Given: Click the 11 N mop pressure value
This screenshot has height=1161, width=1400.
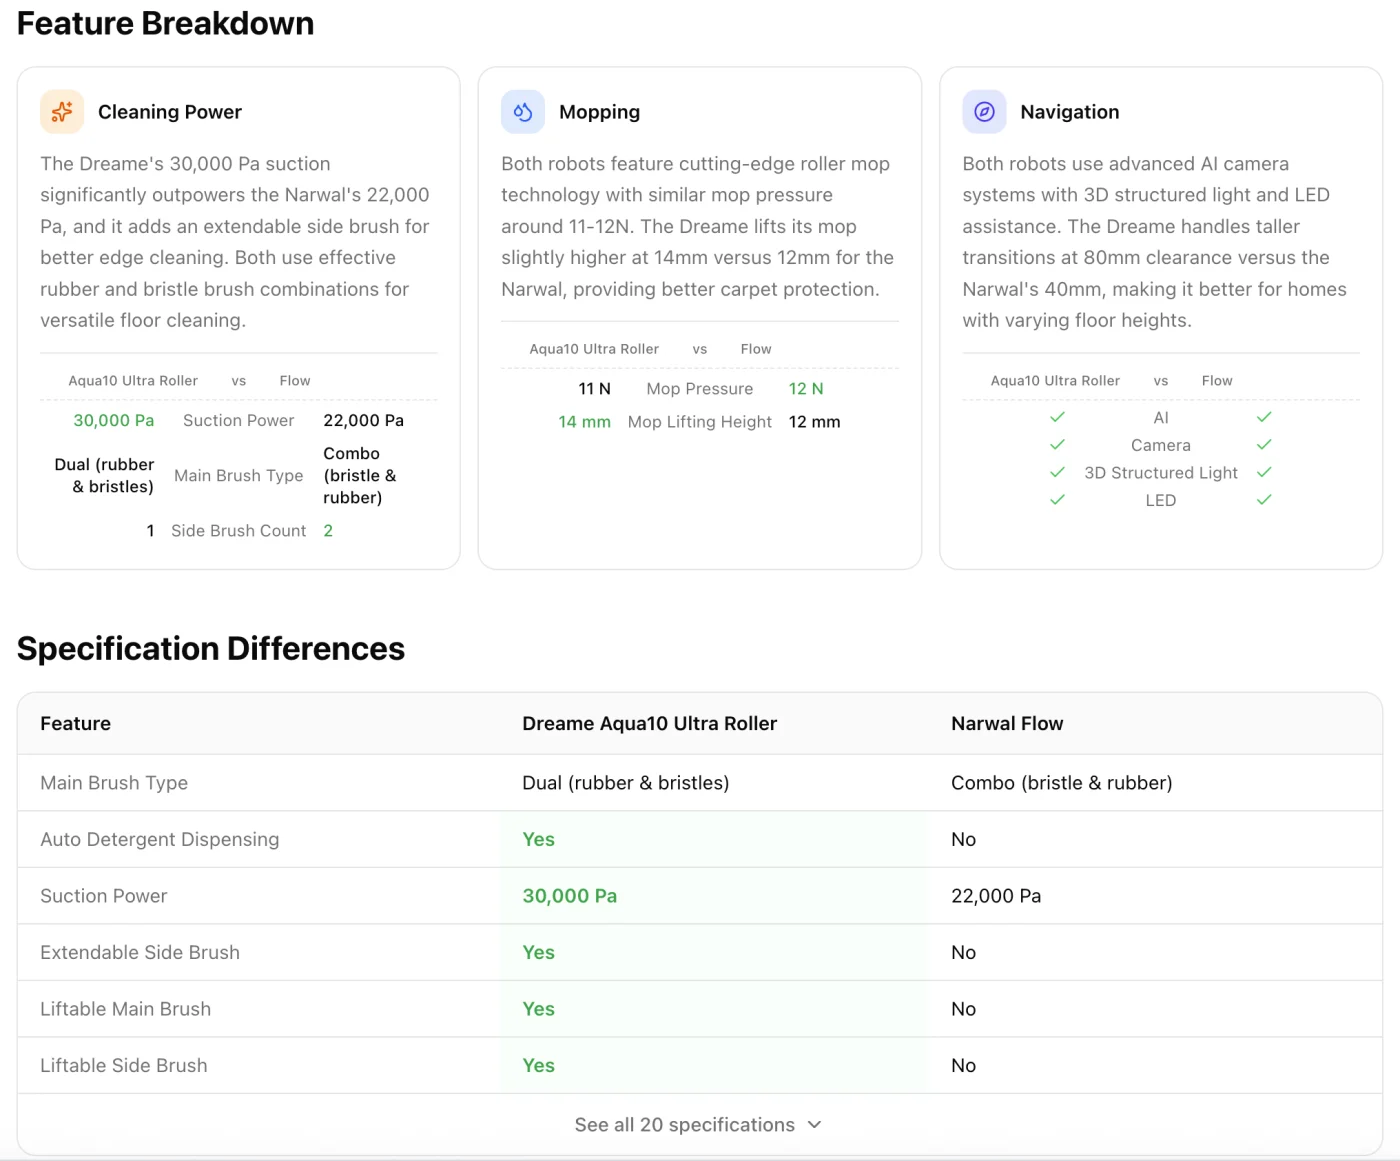Looking at the screenshot, I should click(x=595, y=389).
